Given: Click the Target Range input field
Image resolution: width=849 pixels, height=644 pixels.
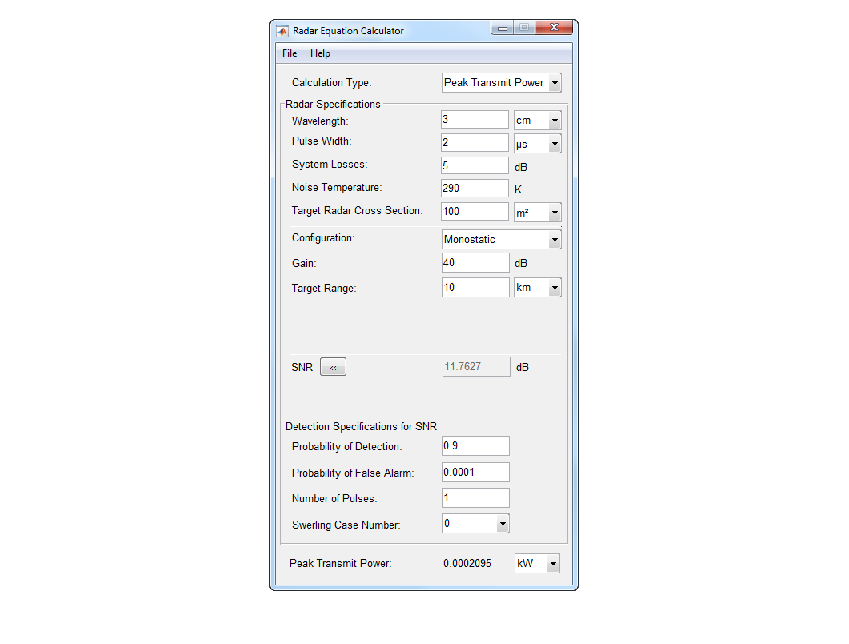Looking at the screenshot, I should 475,288.
